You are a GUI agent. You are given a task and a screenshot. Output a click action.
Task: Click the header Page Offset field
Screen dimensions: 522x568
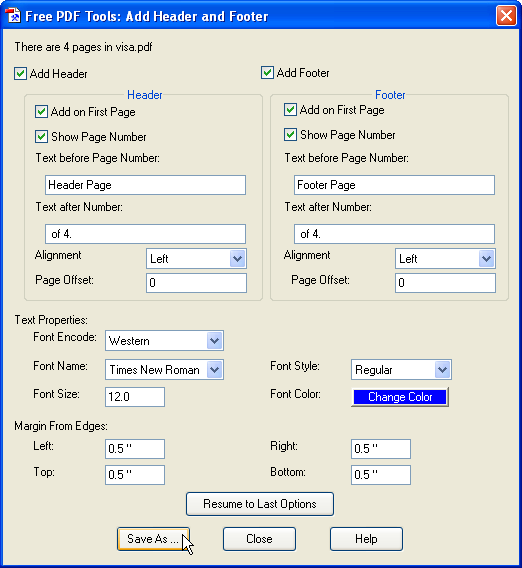click(196, 283)
